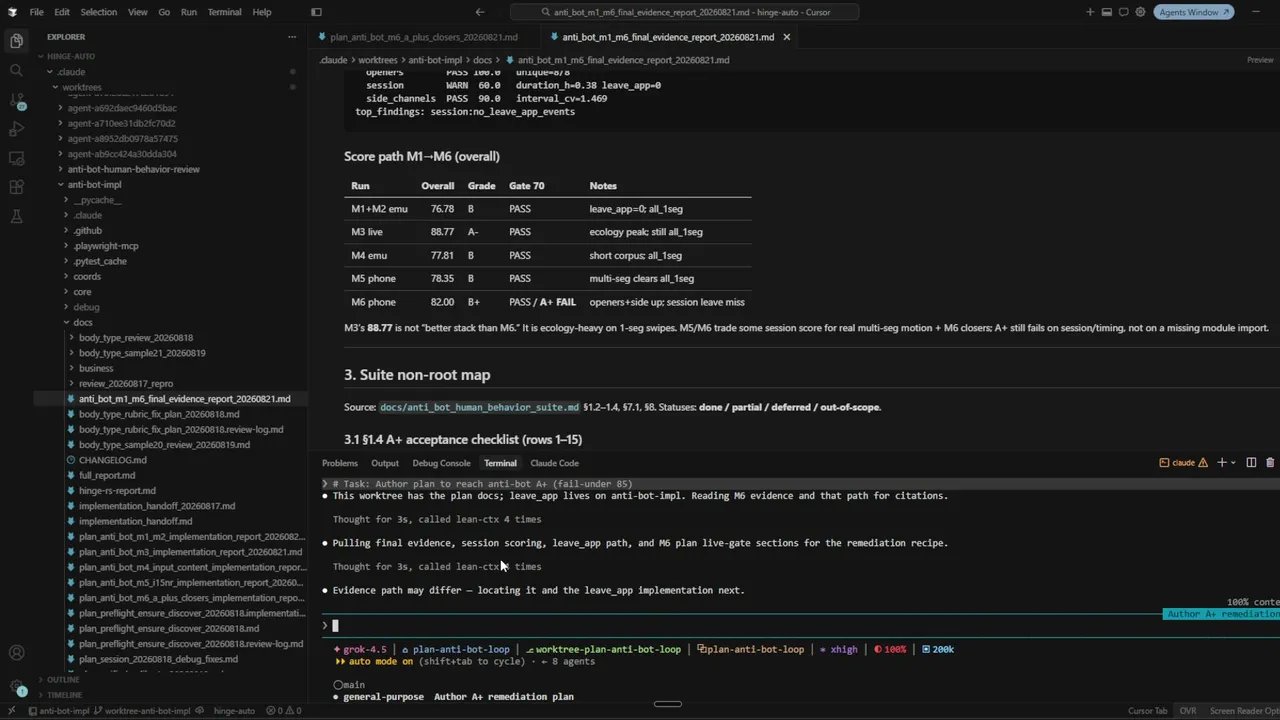Switch to the Problems panel tab

[339, 463]
